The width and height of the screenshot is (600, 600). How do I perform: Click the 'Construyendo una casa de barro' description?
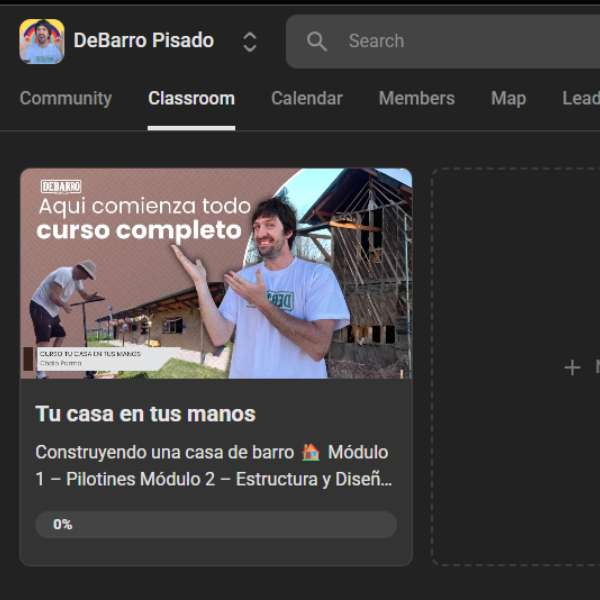pos(214,465)
